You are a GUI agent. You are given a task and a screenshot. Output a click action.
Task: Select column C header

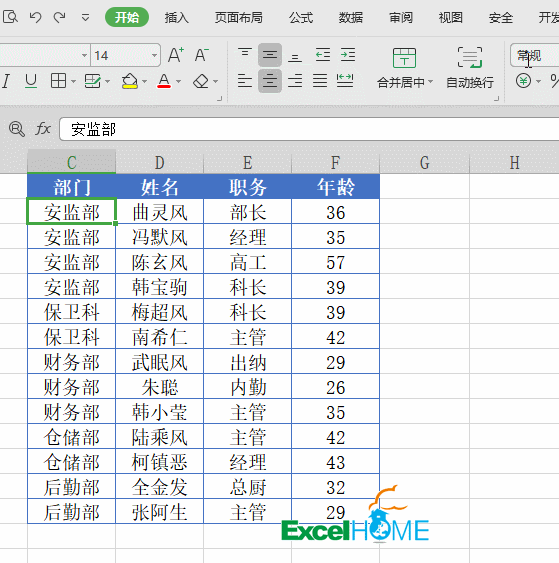(72, 162)
